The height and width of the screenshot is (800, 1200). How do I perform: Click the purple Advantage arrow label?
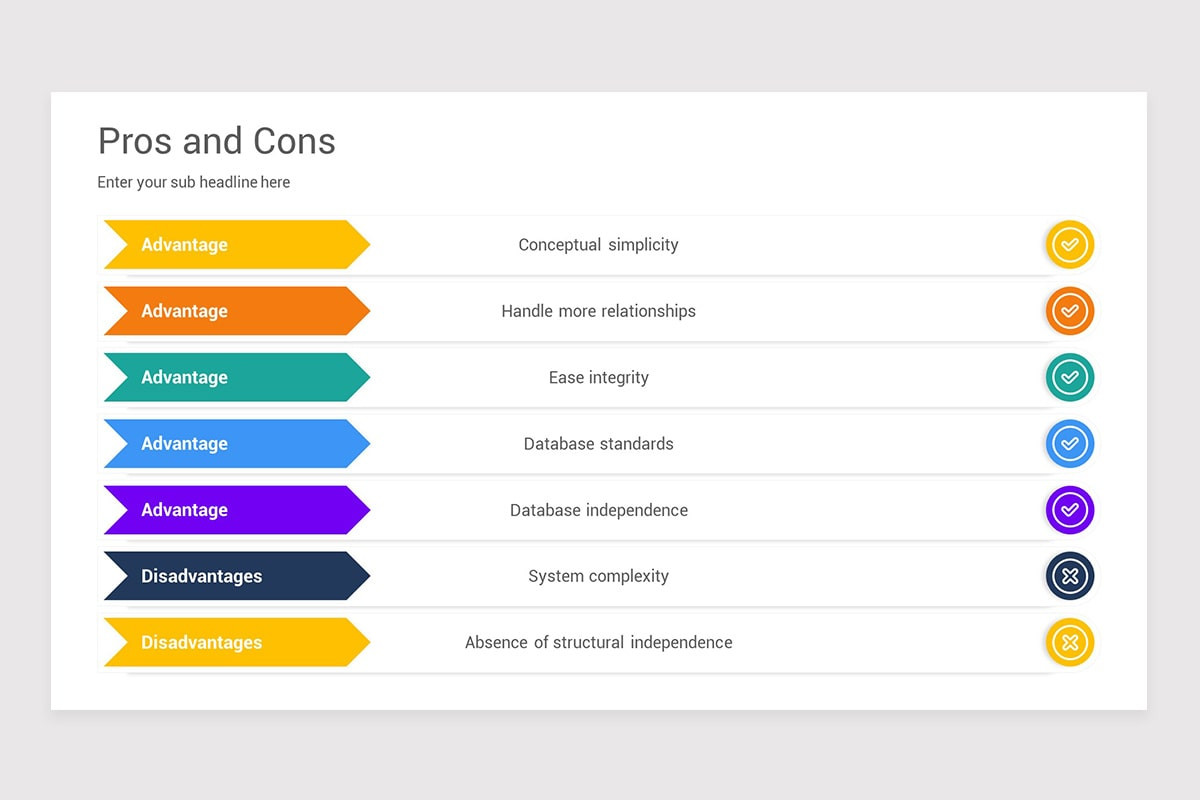click(x=237, y=510)
